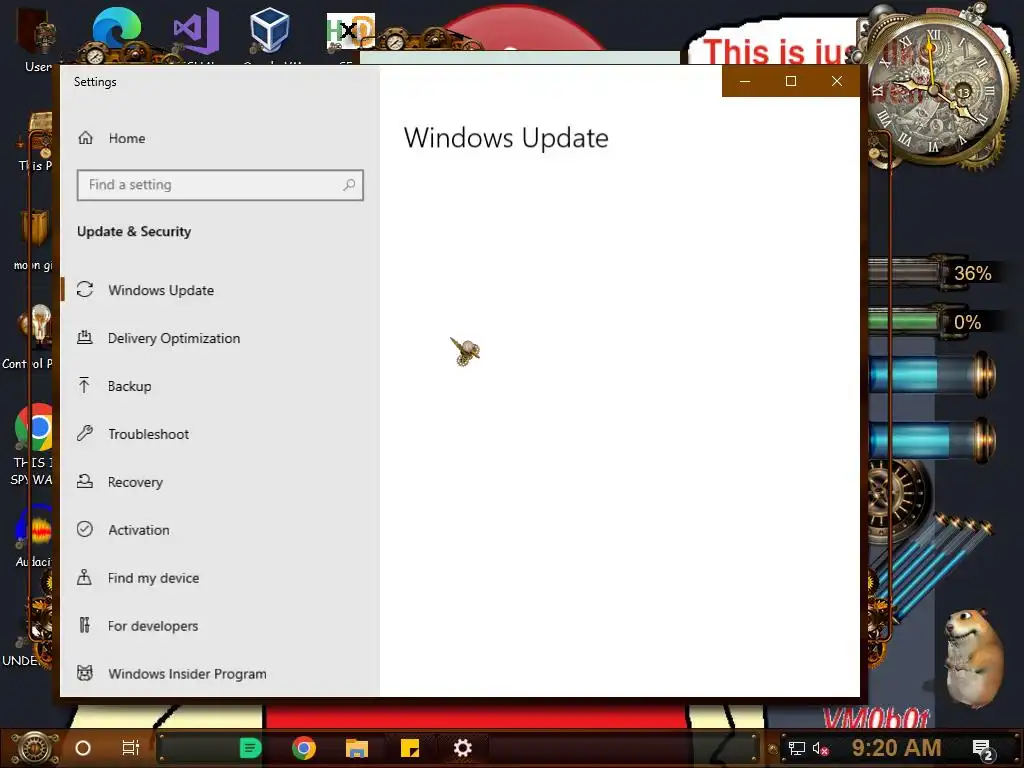Click the Find my device icon
Screen dimensions: 1024x768
click(x=84, y=577)
